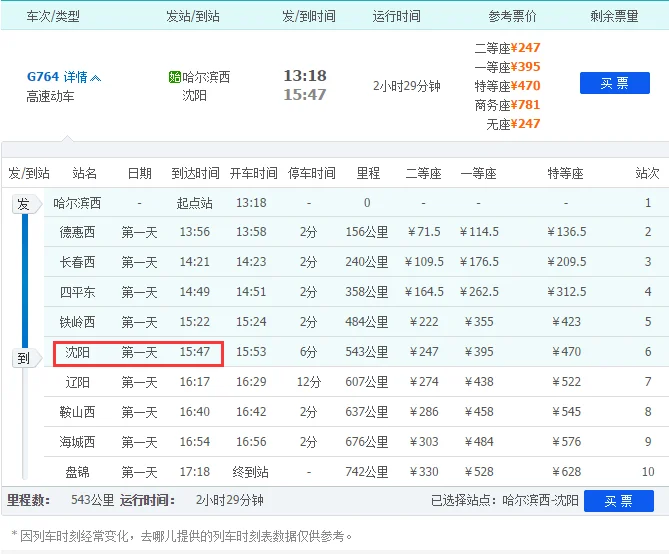Click the 运行时间 column header

396,16
